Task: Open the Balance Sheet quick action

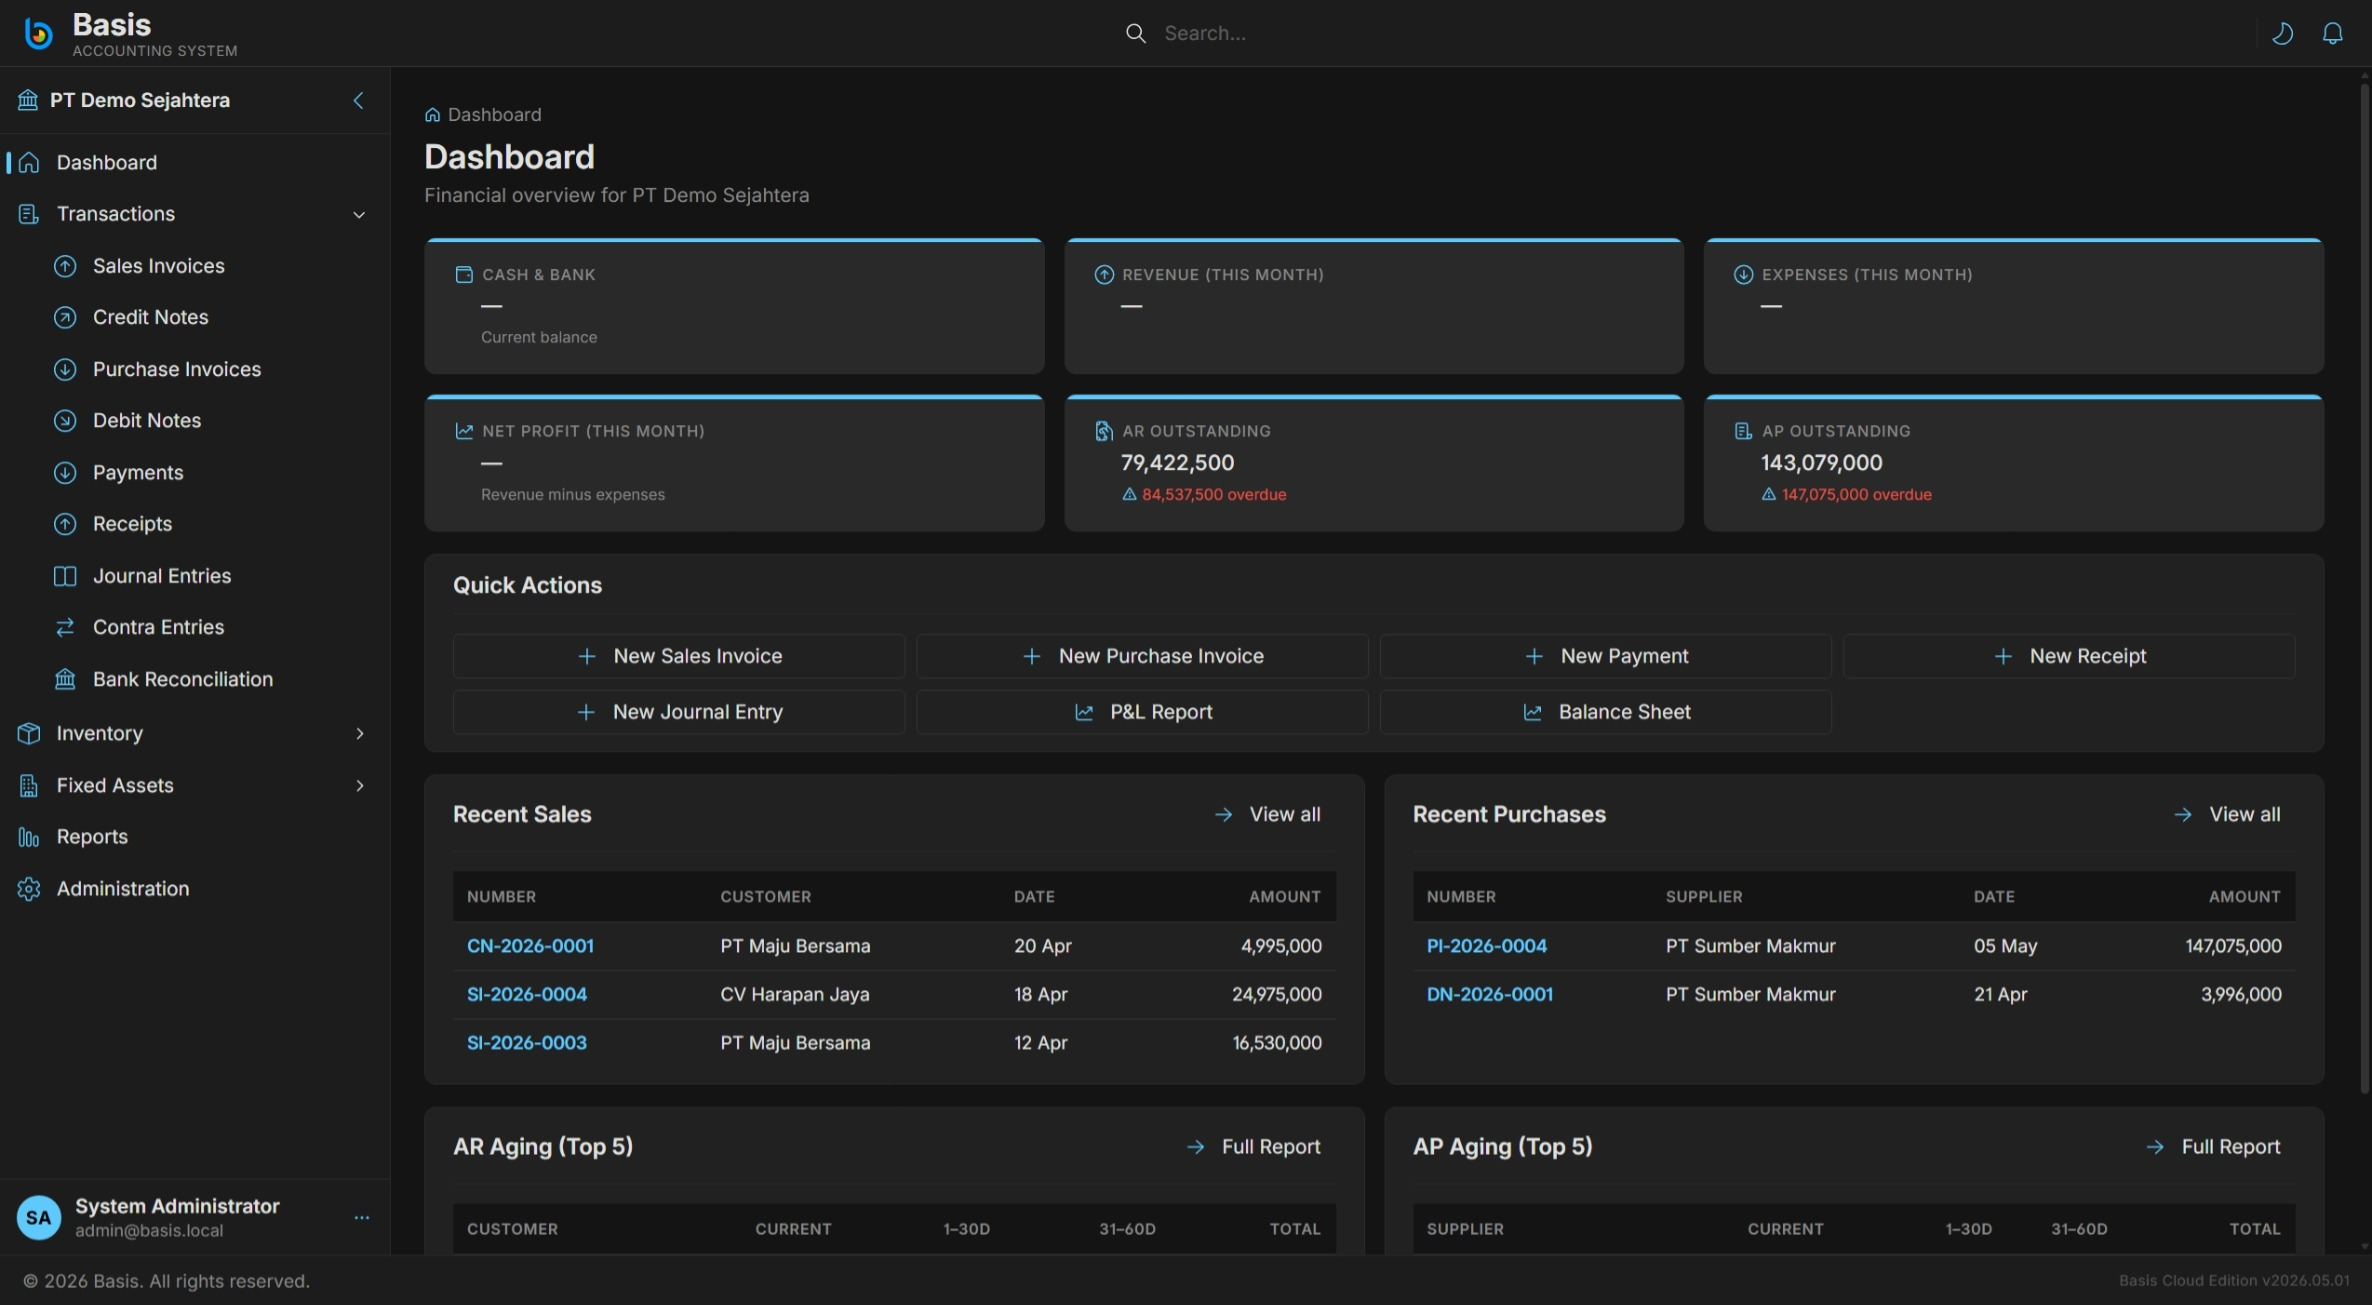Action: pyautogui.click(x=1606, y=712)
